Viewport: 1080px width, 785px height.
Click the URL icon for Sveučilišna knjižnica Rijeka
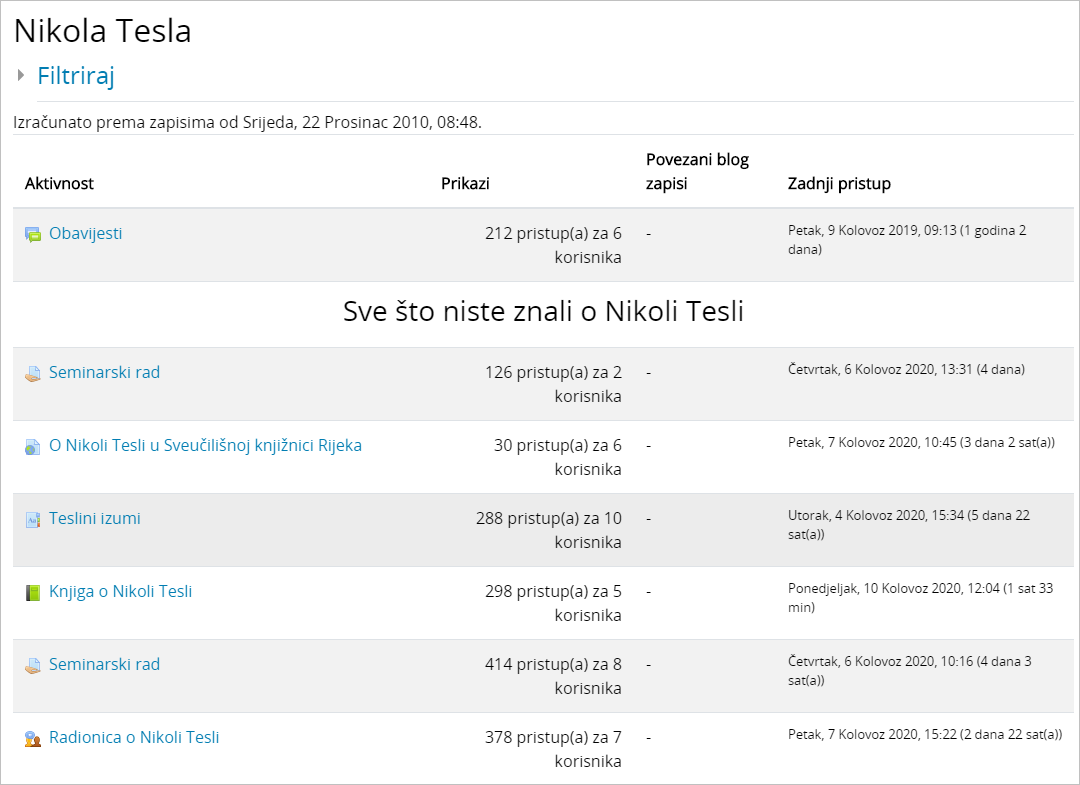(33, 447)
